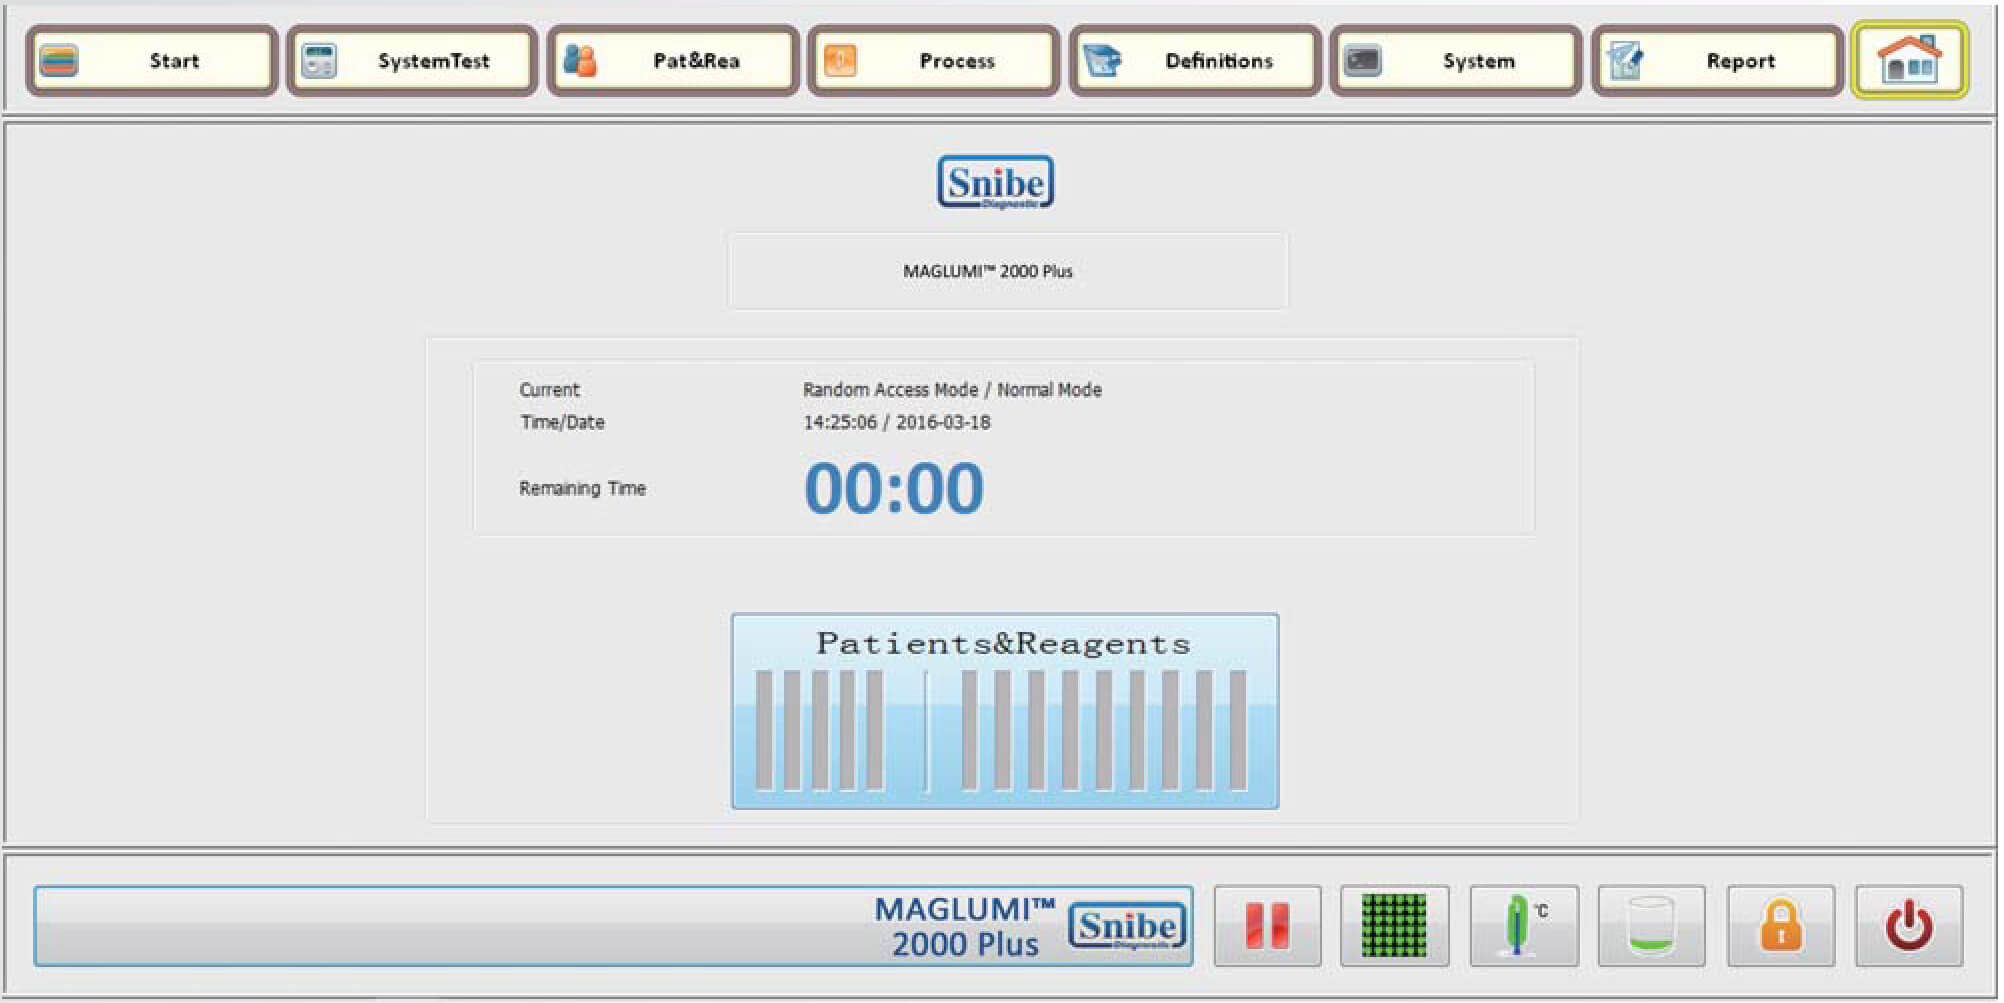This screenshot has height=1003, width=2004.
Task: Open the green grid matrix icon
Action: 1395,926
